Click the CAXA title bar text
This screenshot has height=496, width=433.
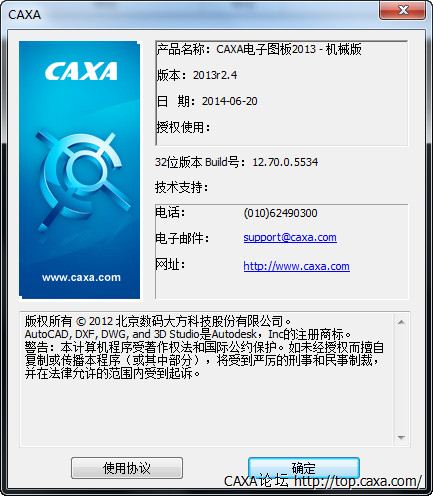[x=24, y=15]
